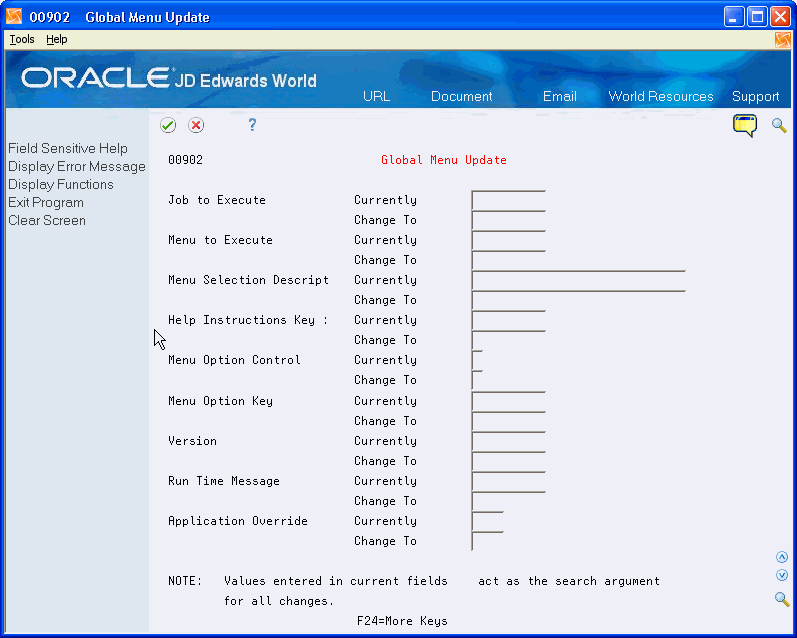Open the Tools menu
The image size is (797, 638).
point(22,39)
